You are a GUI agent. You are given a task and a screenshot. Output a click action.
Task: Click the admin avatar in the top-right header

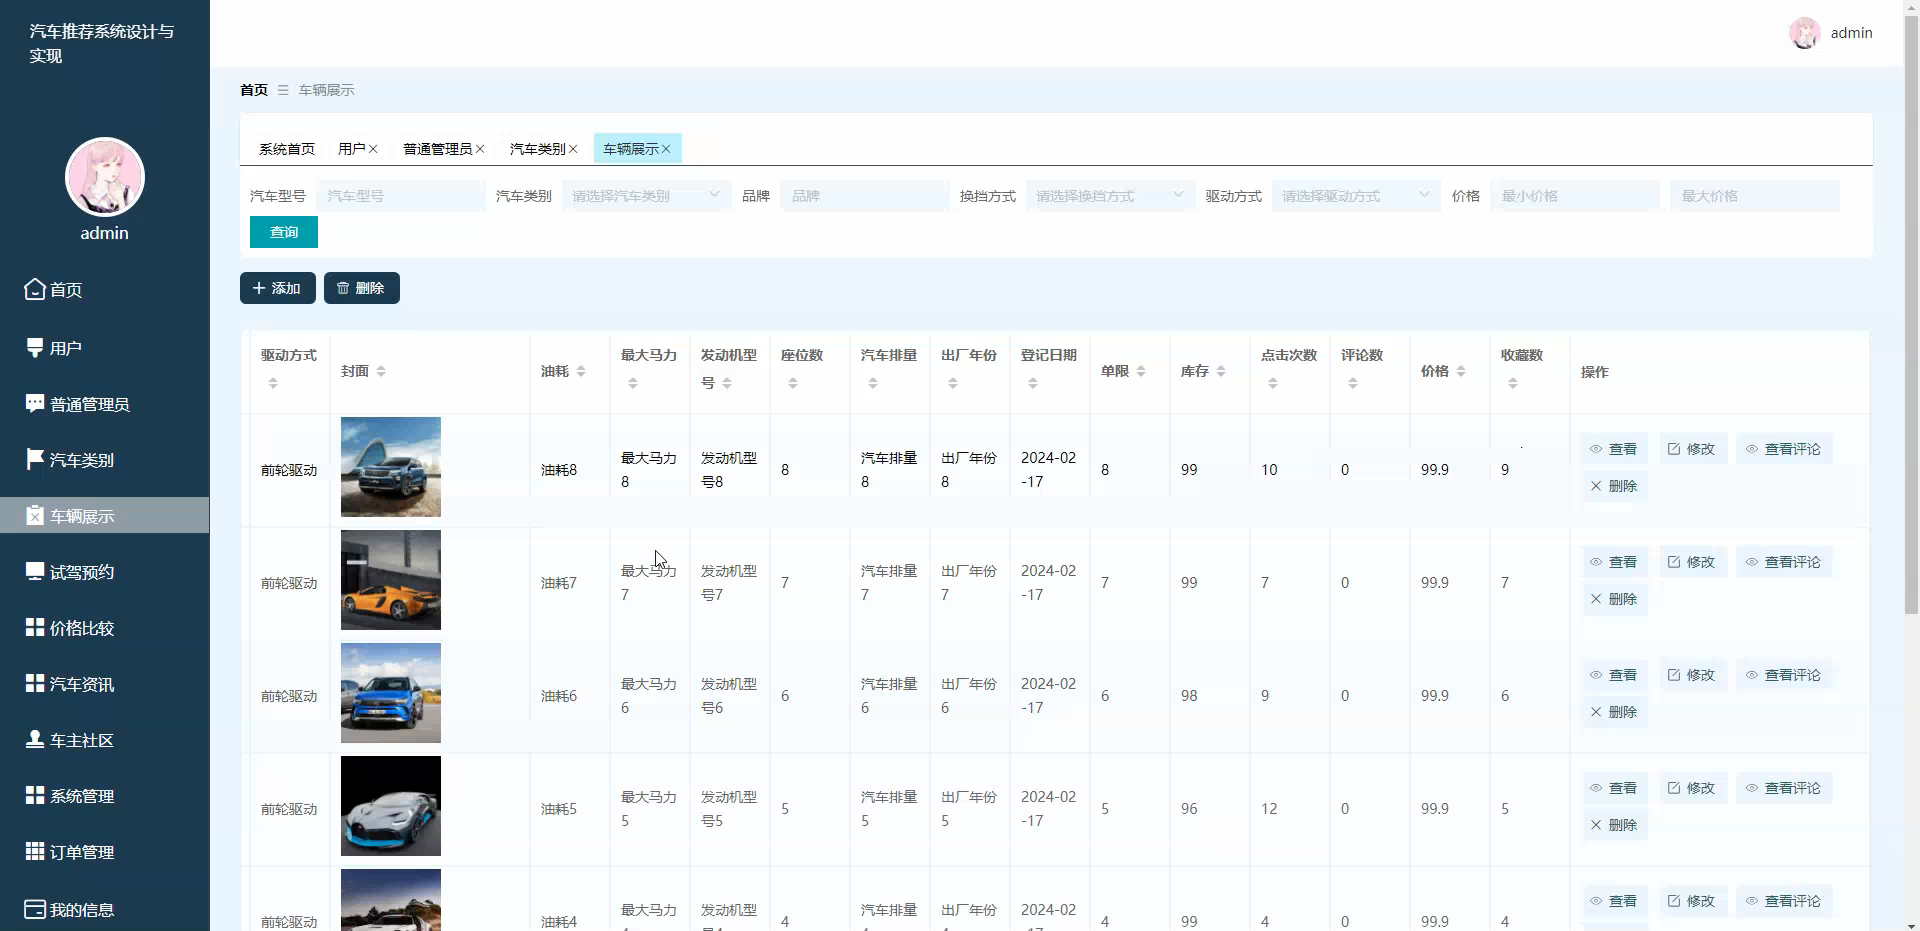coord(1804,33)
